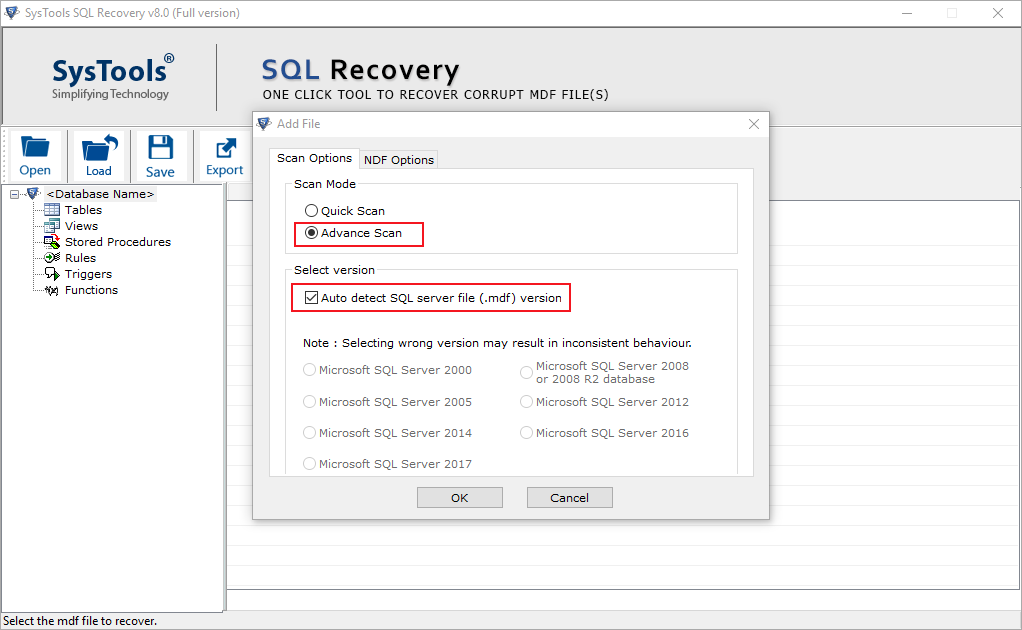Screen dimensions: 1022x630
Task: Close the Add File dialog
Action: tap(753, 124)
